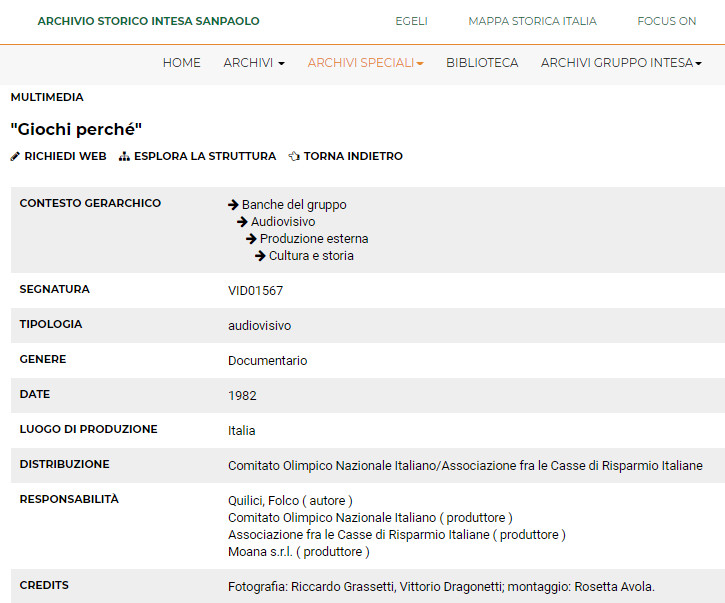This screenshot has width=725, height=603.
Task: Click the back-hand icon beside TORNA INDIETRO
Action: coord(294,156)
